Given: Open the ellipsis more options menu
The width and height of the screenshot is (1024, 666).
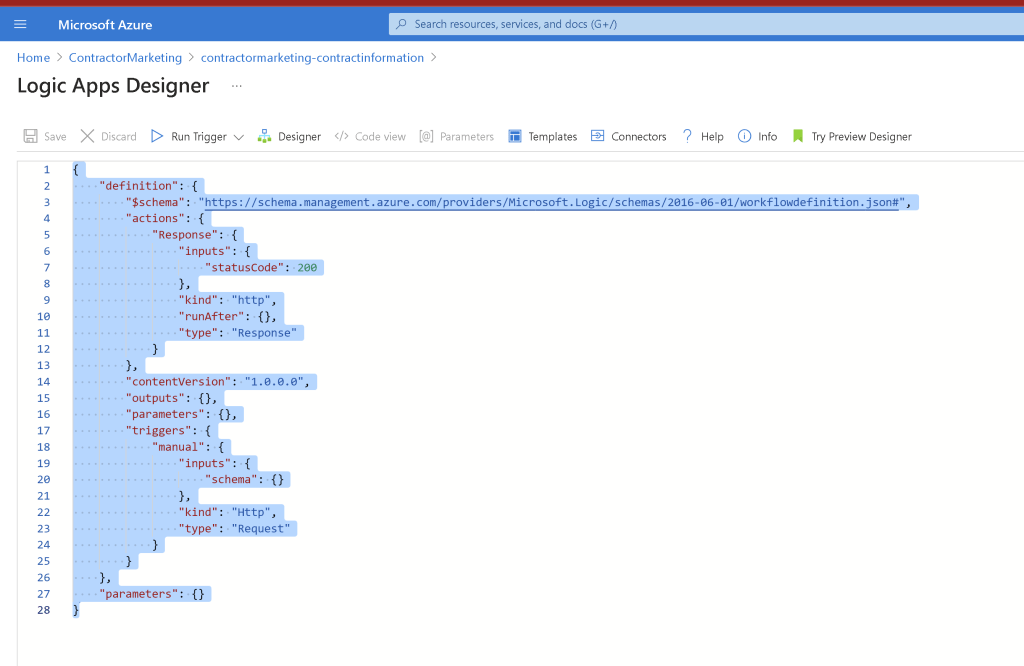Looking at the screenshot, I should 236,86.
